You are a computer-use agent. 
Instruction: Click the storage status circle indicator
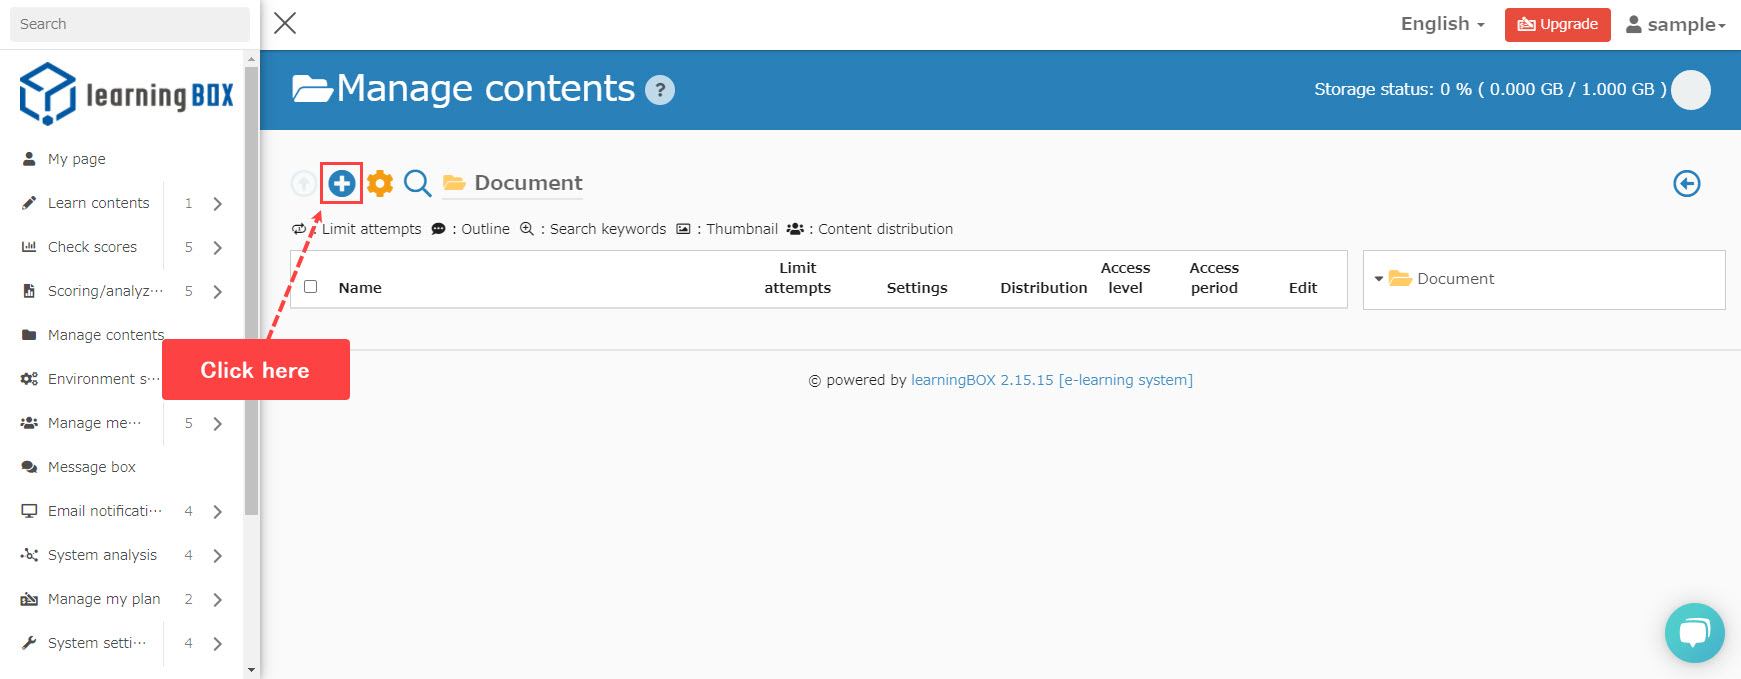[1690, 90]
